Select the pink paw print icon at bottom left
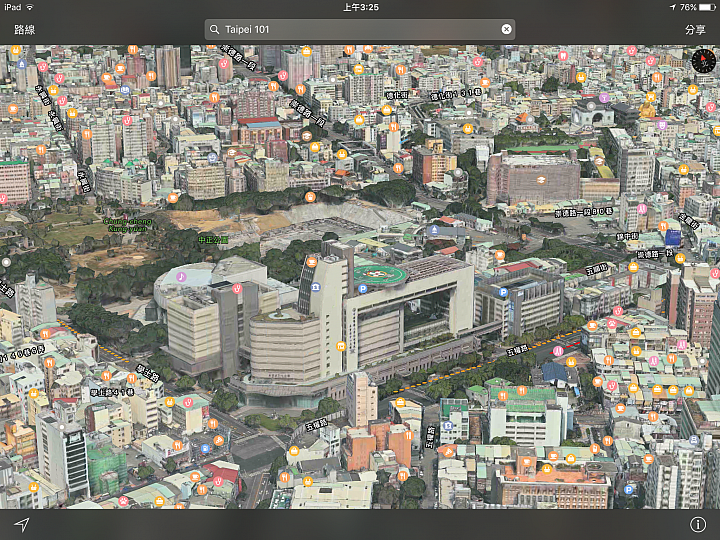The image size is (720, 540). (x=124, y=501)
